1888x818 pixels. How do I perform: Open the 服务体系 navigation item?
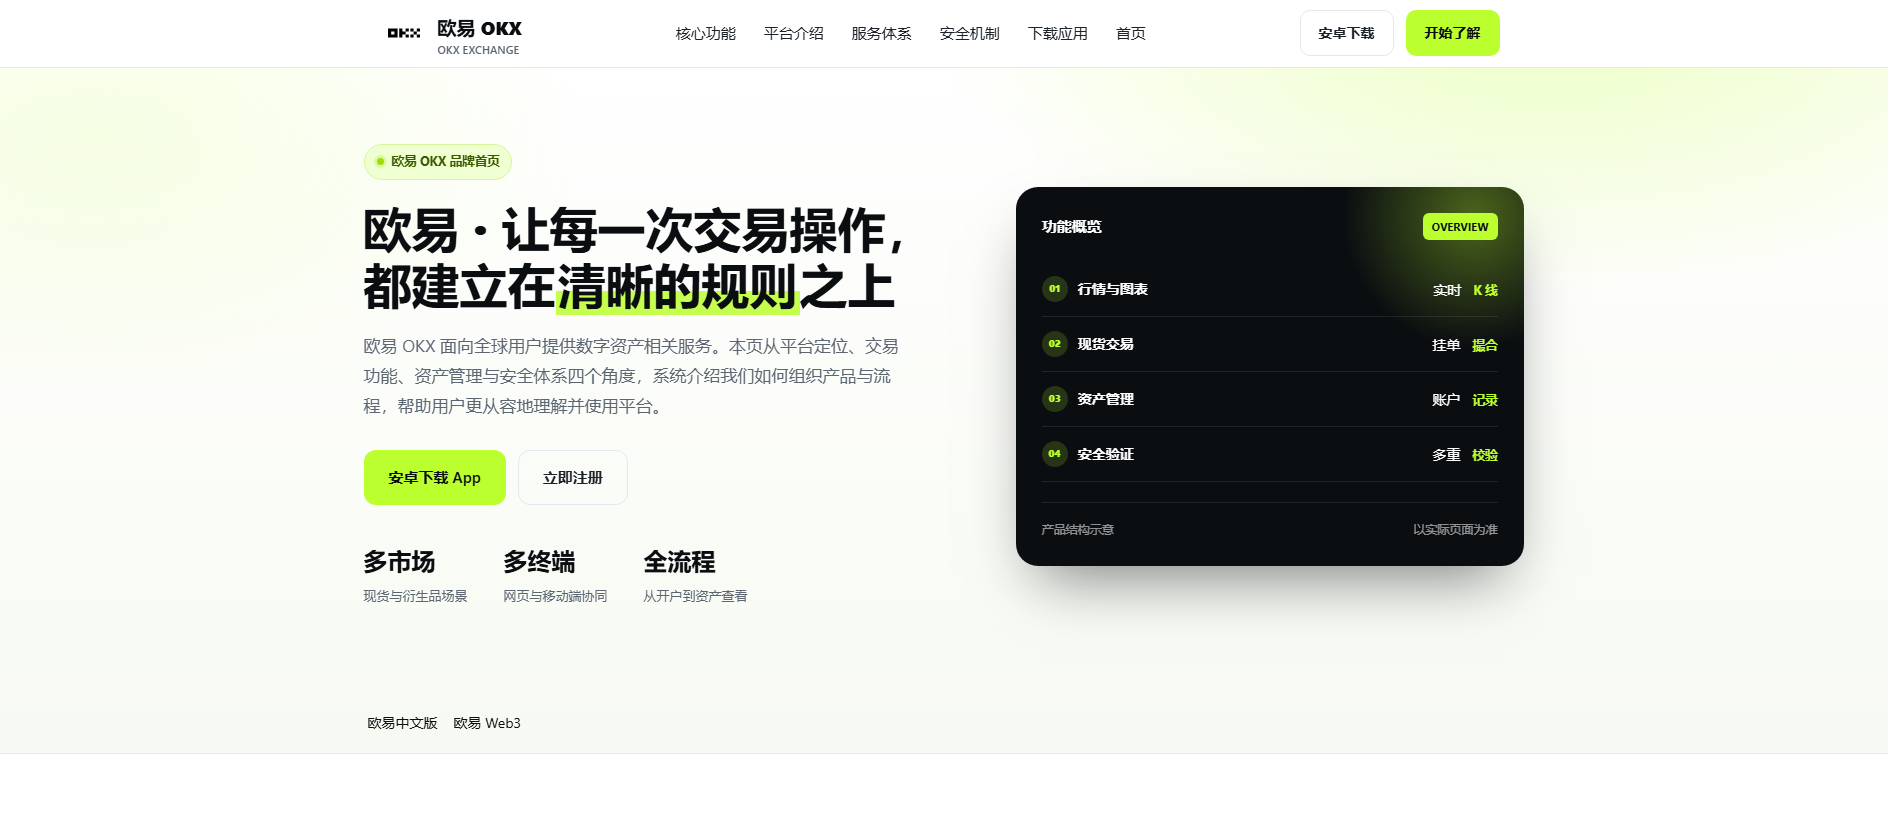(882, 33)
